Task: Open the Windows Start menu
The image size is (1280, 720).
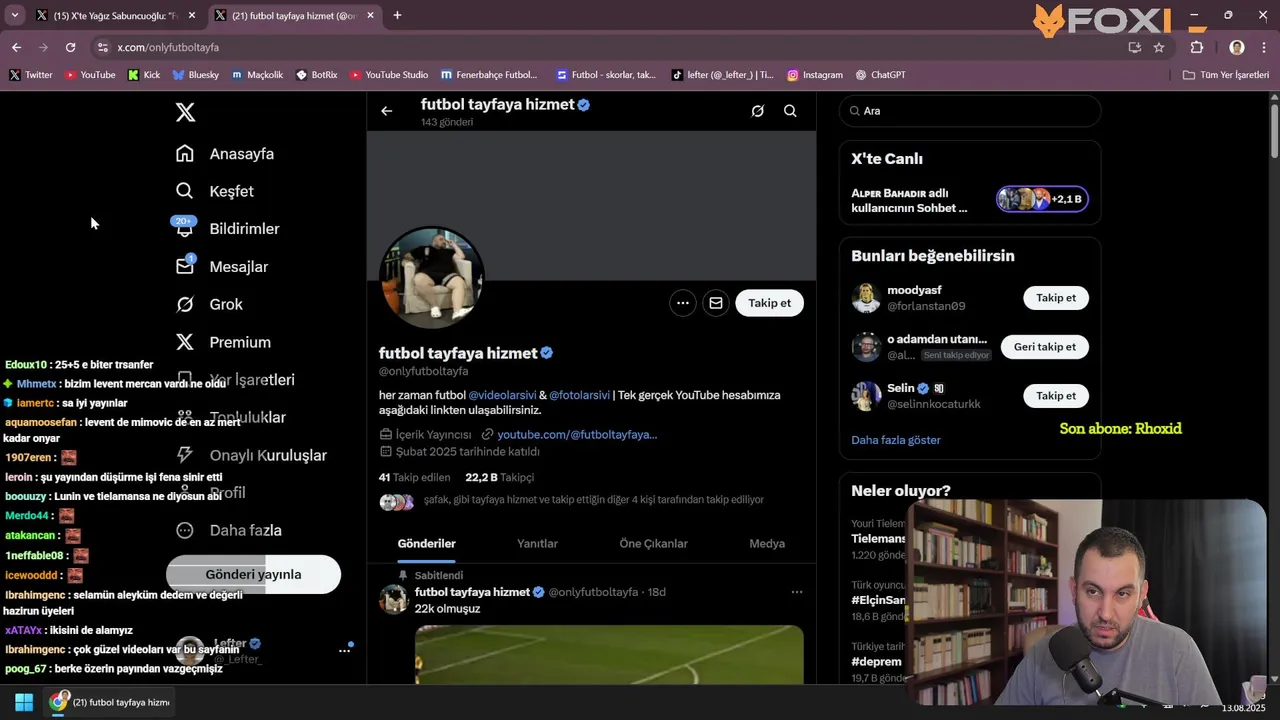Action: pos(24,702)
